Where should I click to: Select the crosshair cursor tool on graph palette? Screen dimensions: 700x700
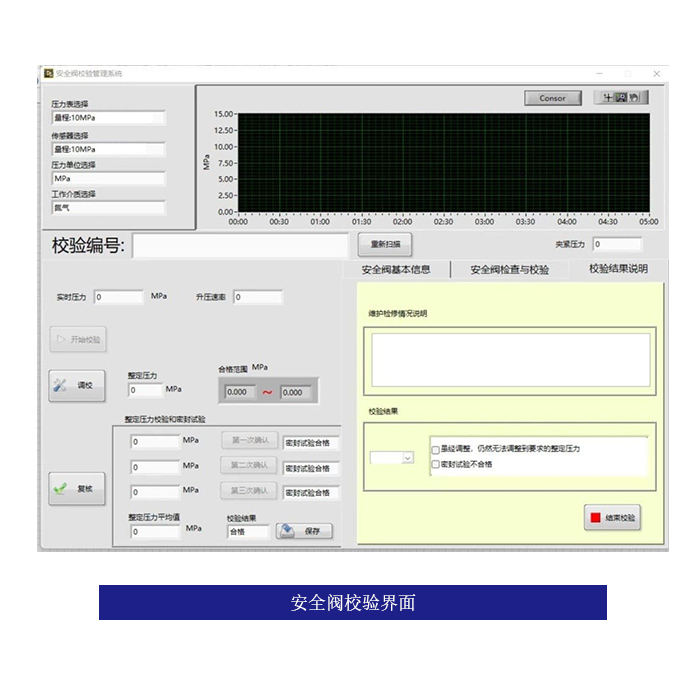click(x=606, y=98)
